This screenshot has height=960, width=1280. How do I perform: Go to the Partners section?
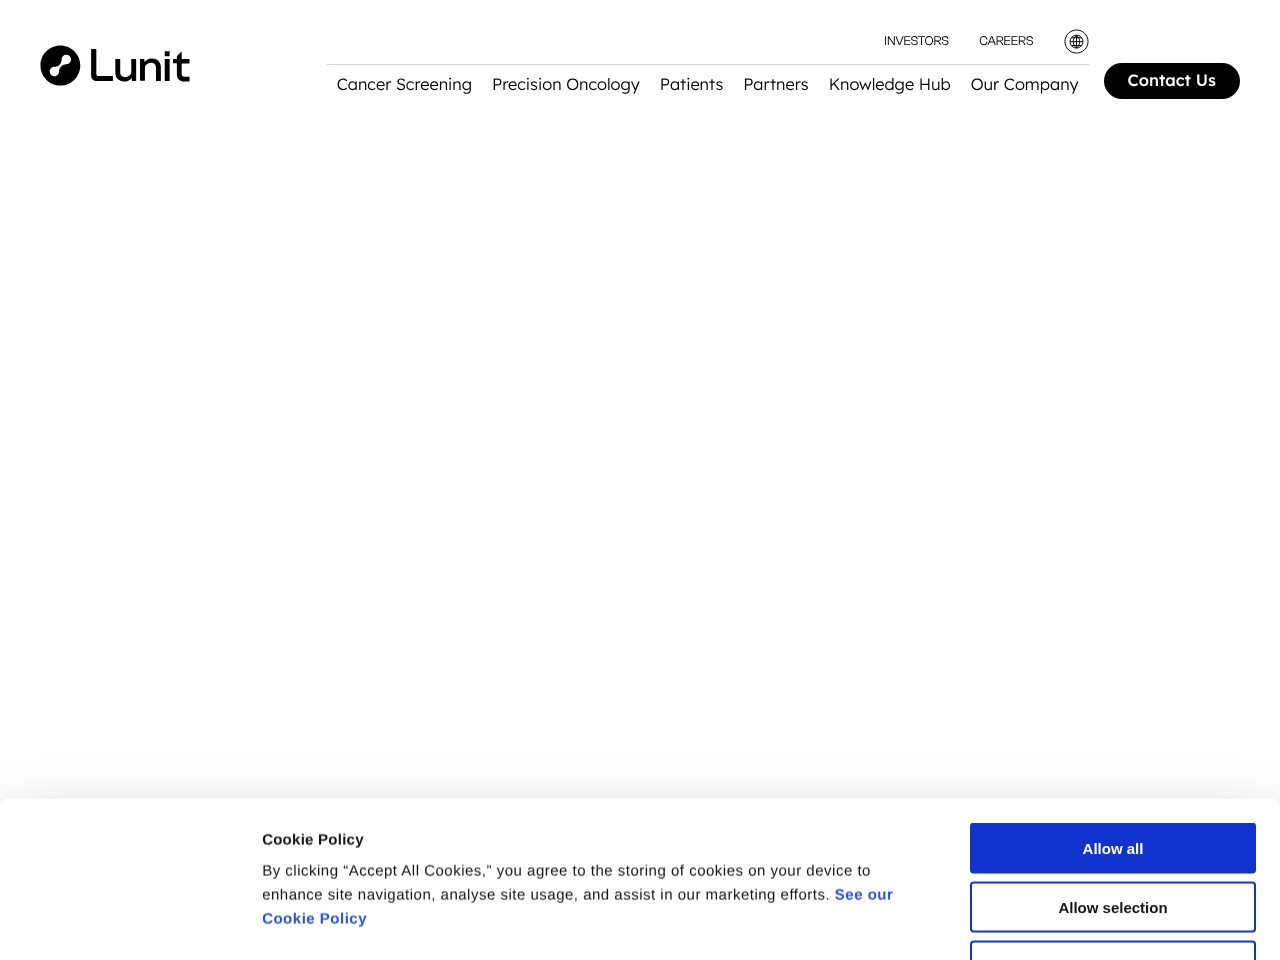tap(775, 85)
